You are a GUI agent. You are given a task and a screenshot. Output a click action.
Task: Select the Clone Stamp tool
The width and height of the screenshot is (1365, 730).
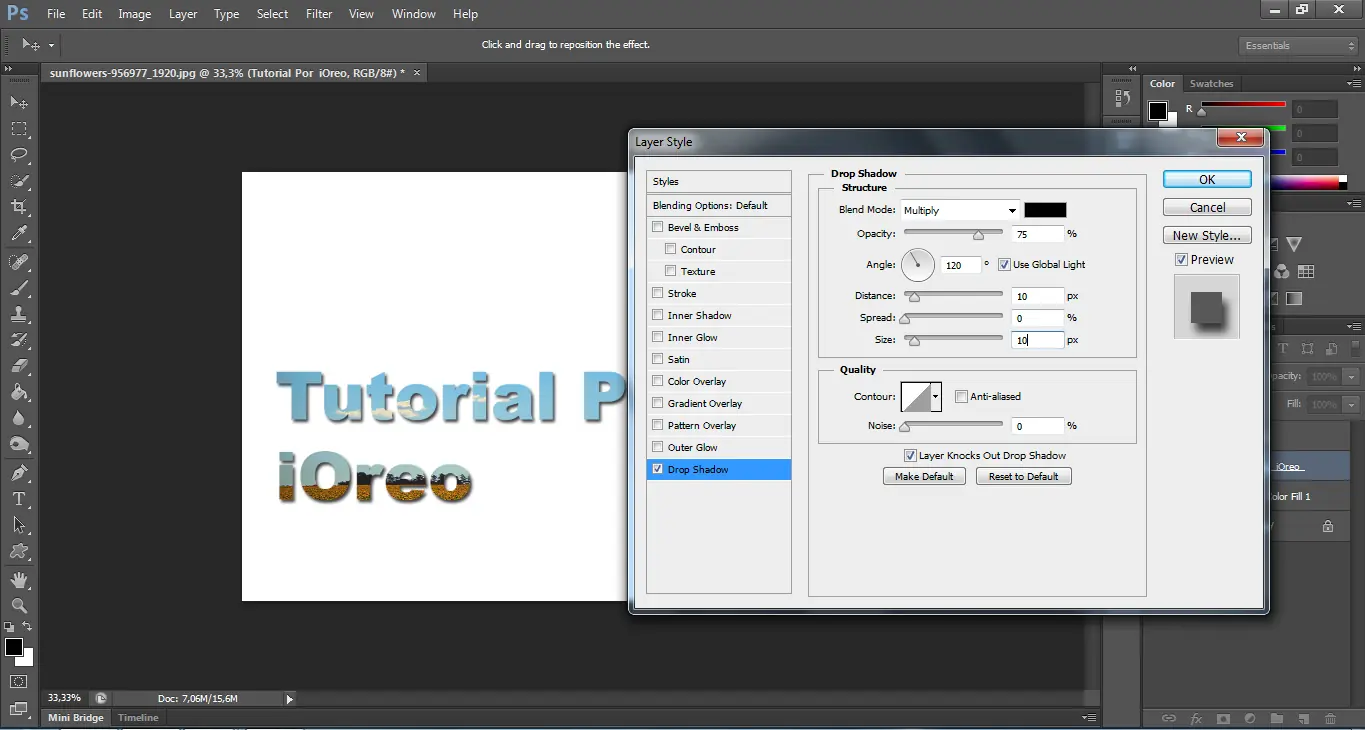point(19,313)
